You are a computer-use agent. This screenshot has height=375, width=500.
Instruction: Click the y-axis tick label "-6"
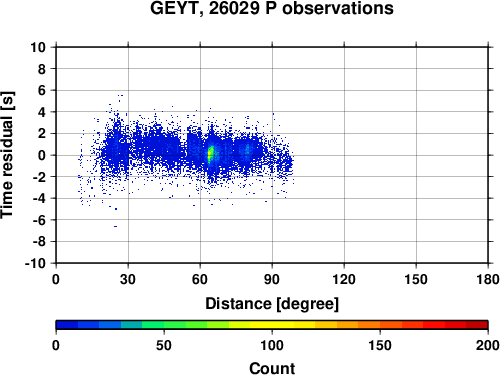pyautogui.click(x=39, y=220)
